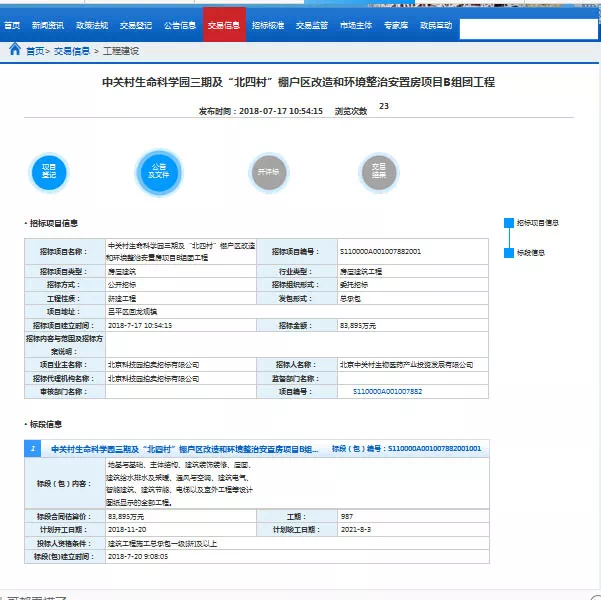Click the page title 中关村生命科学园三期

pos(298,82)
